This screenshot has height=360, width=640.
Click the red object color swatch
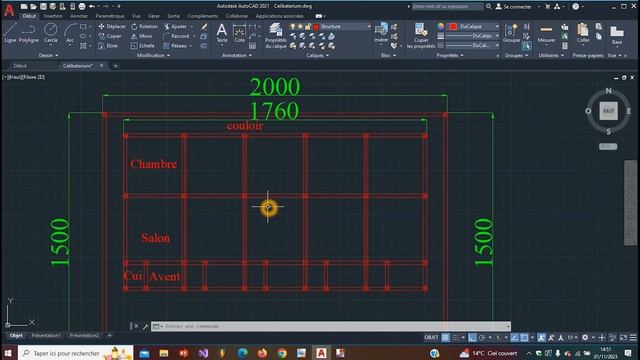point(453,27)
